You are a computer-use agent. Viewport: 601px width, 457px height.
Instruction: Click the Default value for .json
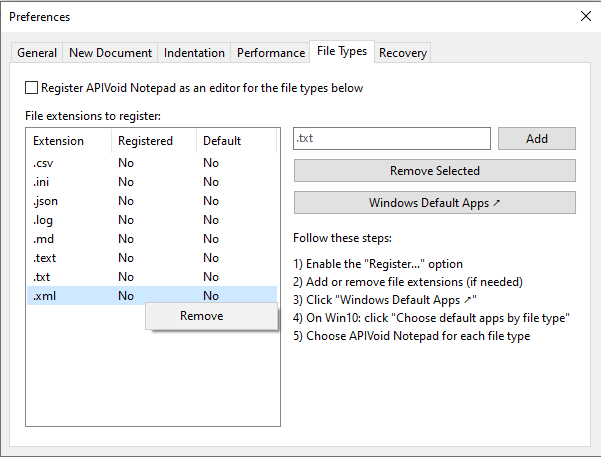[x=211, y=201]
